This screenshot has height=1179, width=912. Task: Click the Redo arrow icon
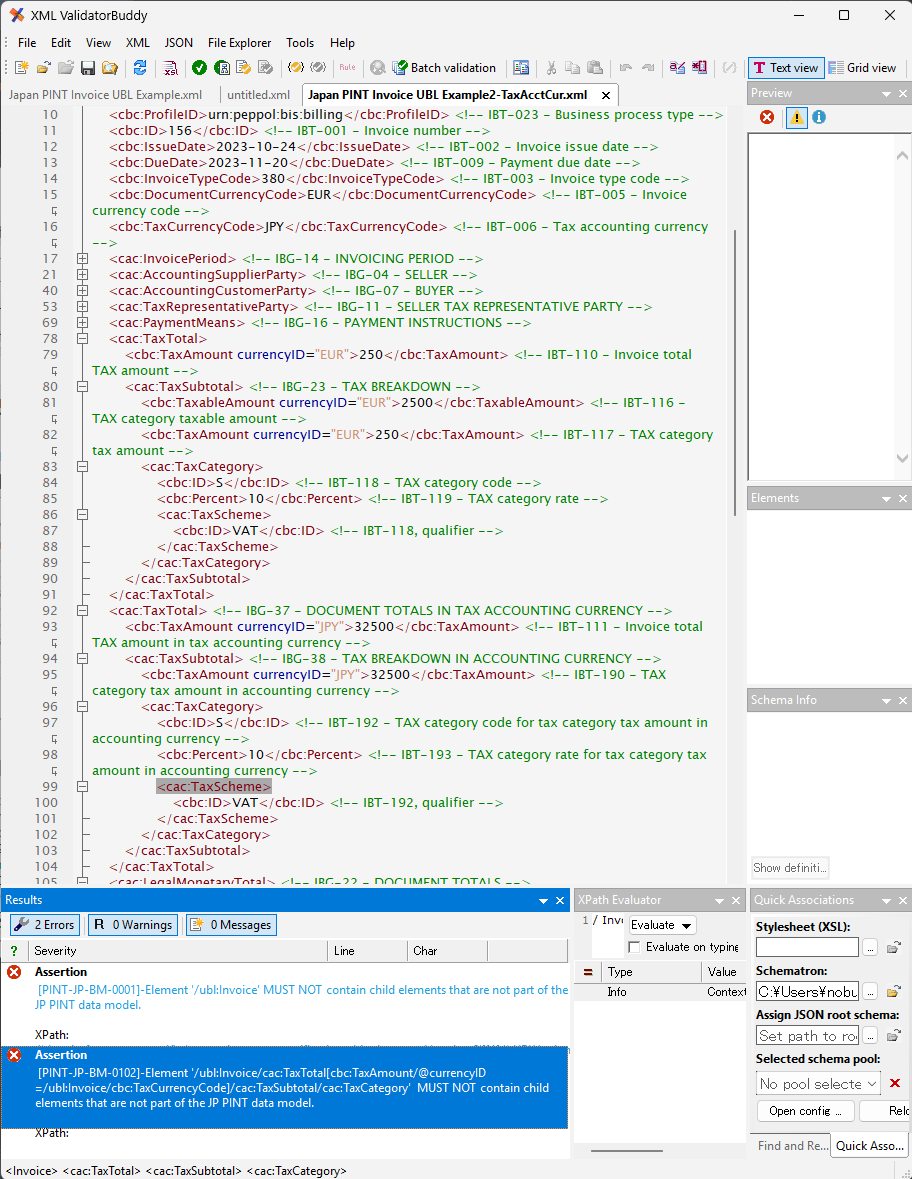[x=648, y=68]
